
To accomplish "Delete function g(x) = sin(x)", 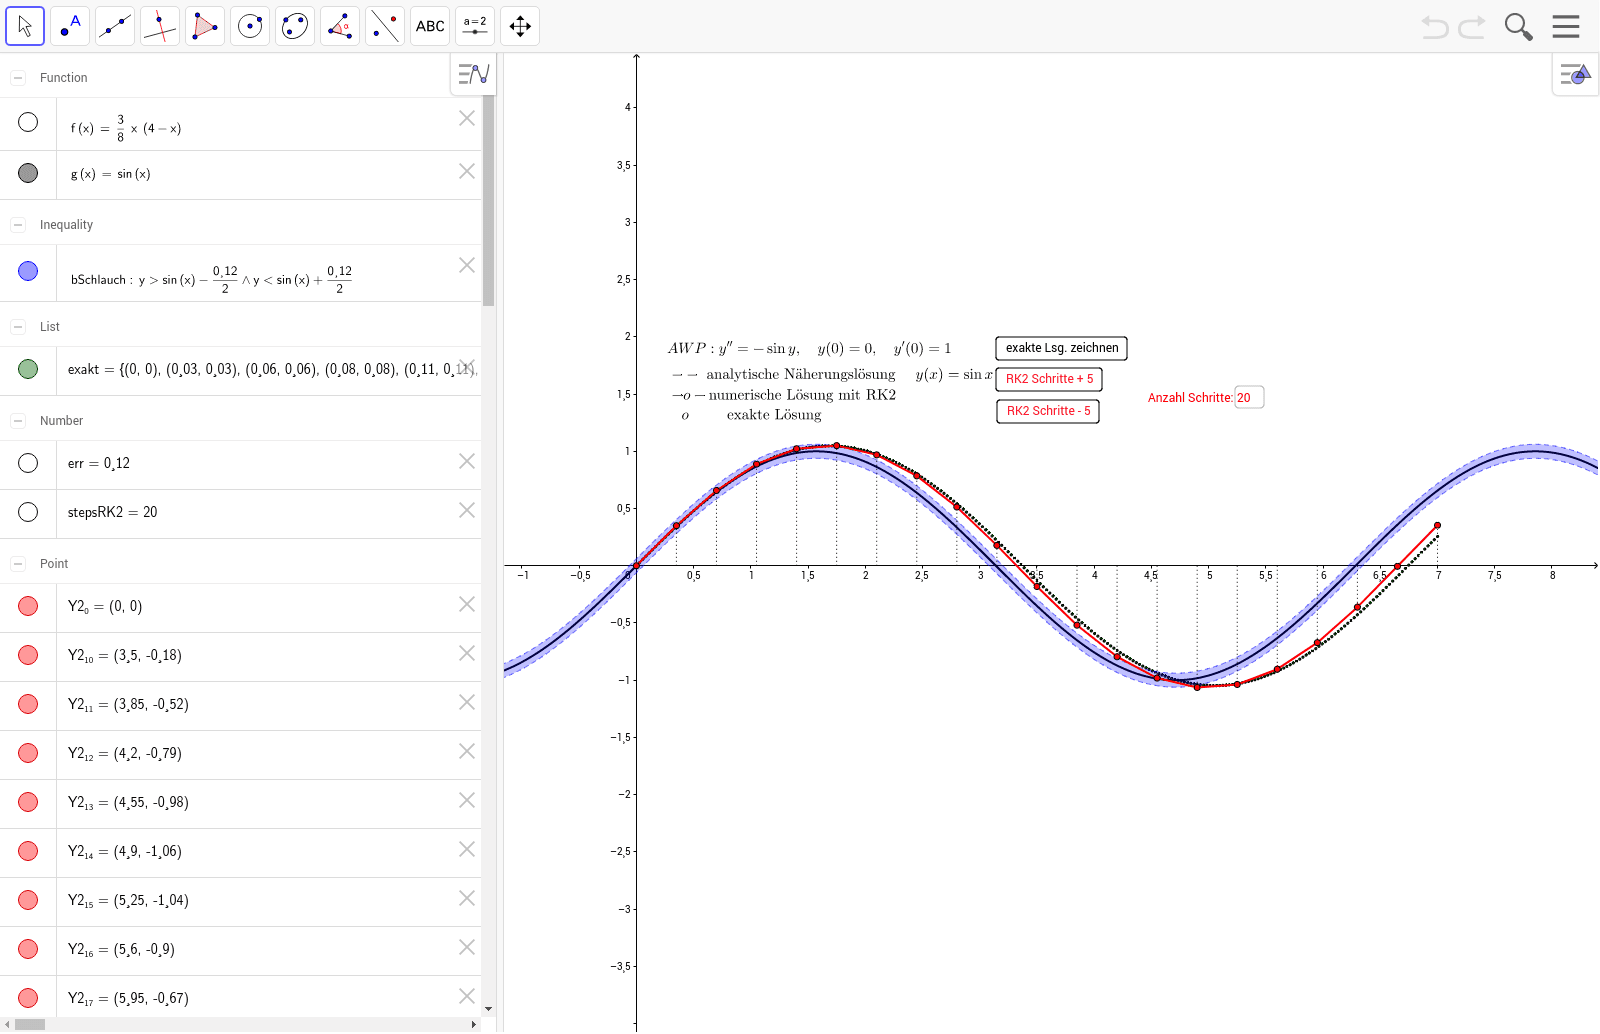I will tap(467, 171).
